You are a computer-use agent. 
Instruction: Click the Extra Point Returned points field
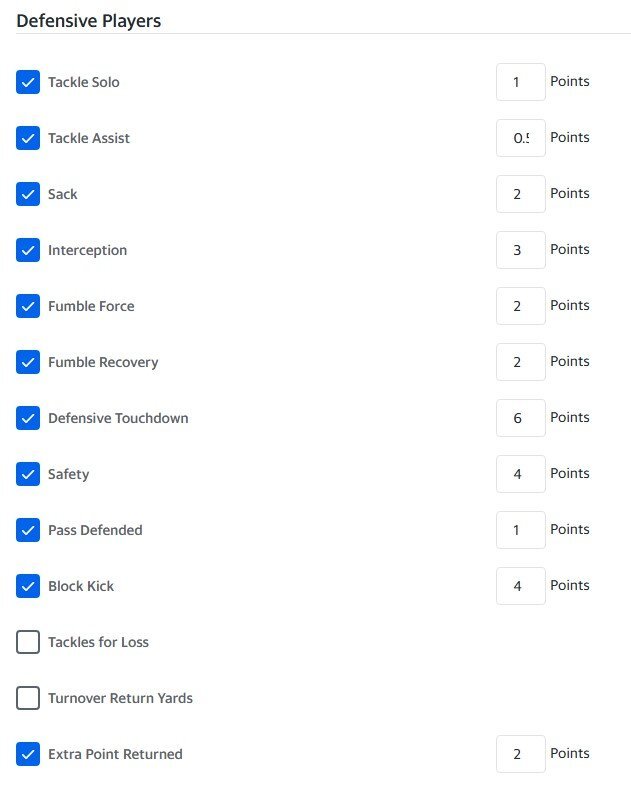coord(521,754)
